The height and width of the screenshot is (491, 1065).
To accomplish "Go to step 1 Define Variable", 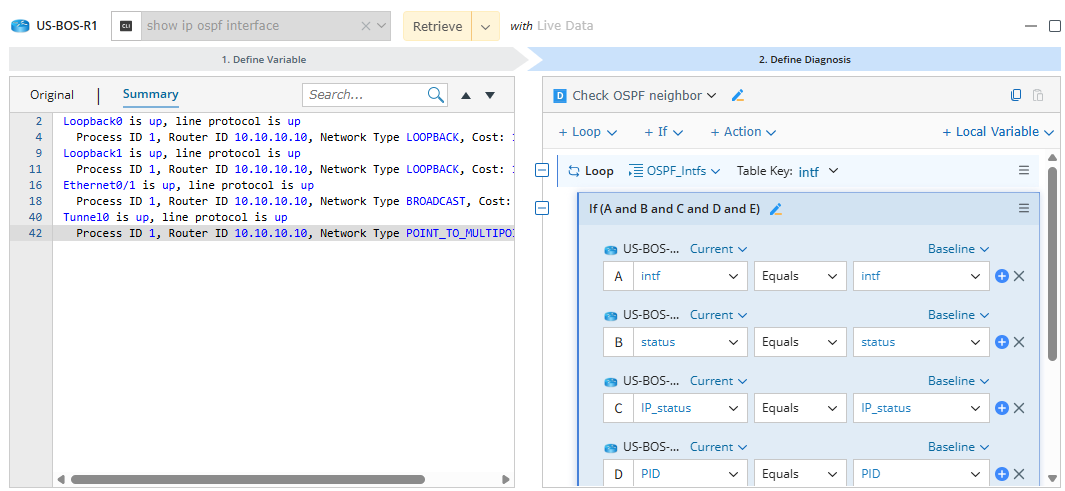I will (x=263, y=60).
